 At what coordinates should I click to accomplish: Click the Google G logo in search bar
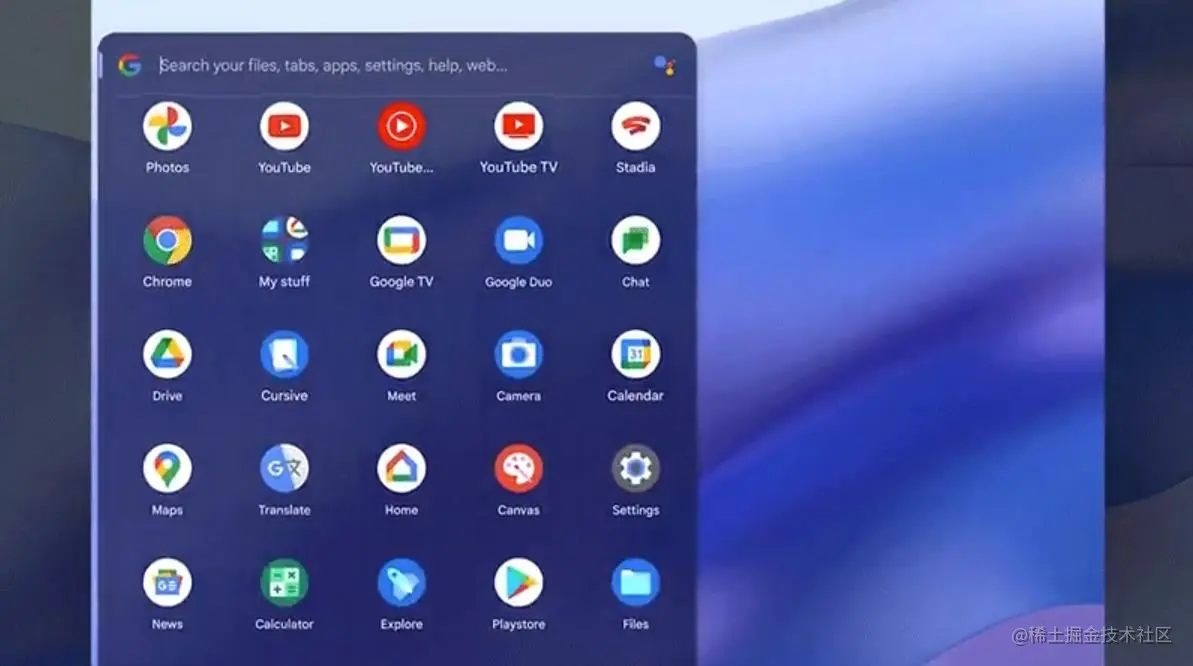130,65
